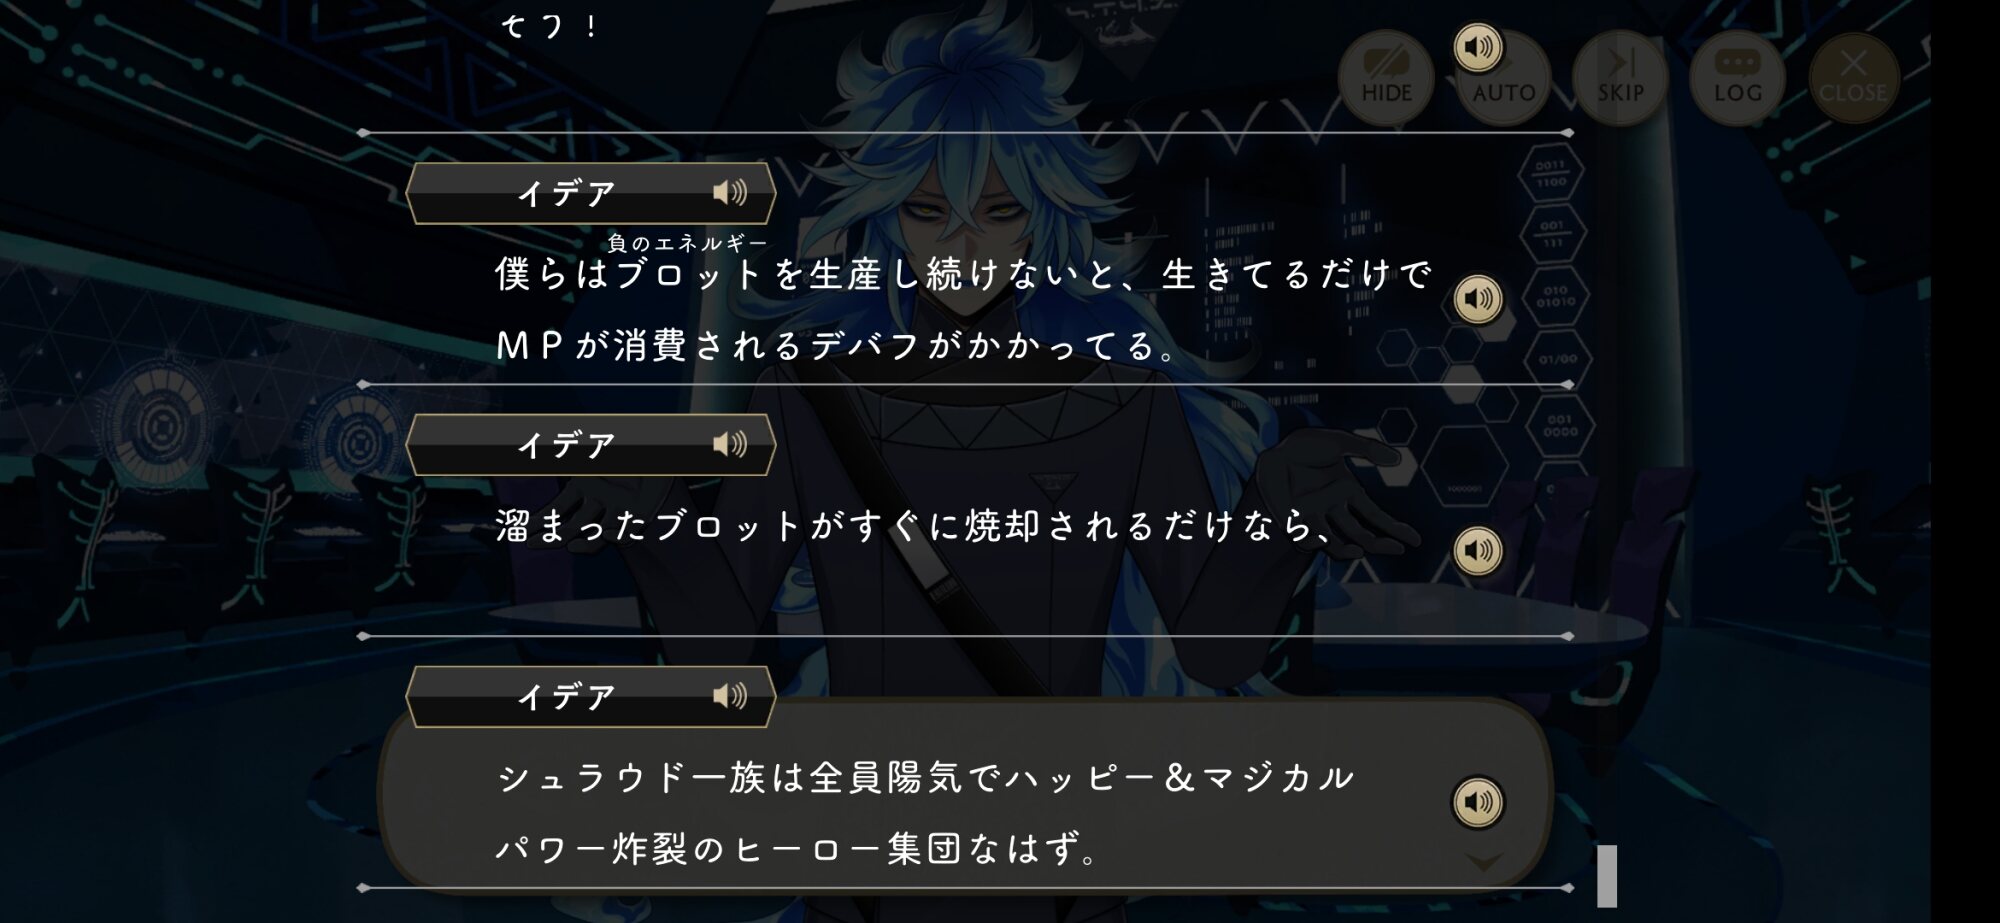Click the log scrollbar handle

coord(1606,876)
